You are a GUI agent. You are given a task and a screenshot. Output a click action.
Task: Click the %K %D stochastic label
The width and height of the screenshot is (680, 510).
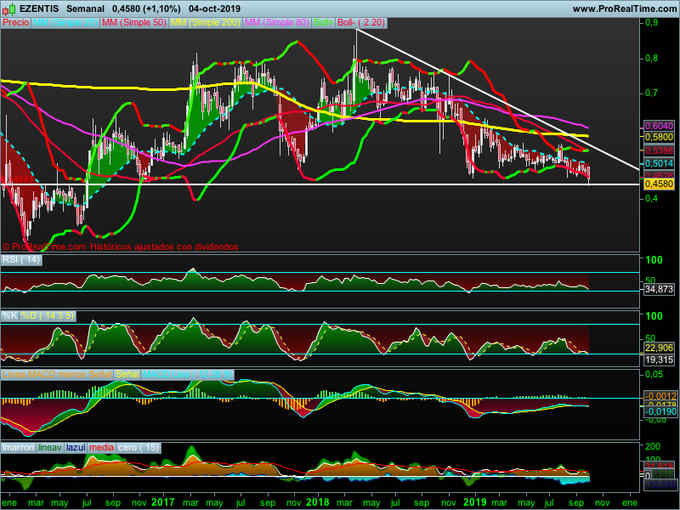(38, 316)
